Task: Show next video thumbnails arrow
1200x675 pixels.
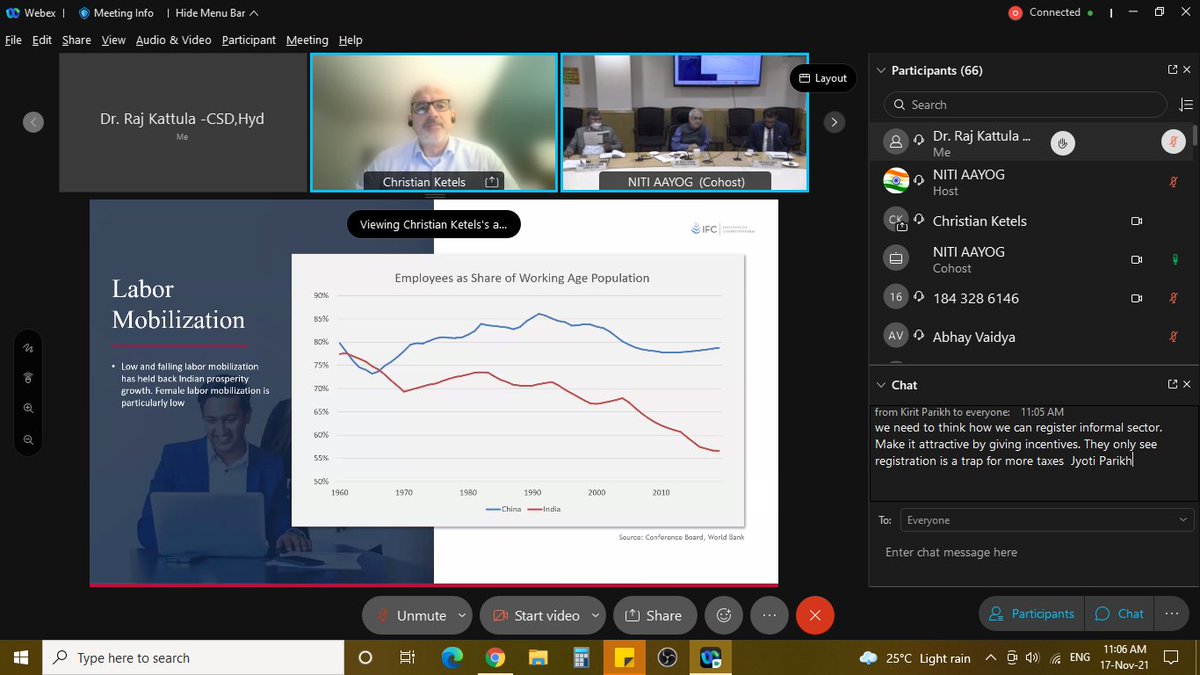Action: [835, 122]
